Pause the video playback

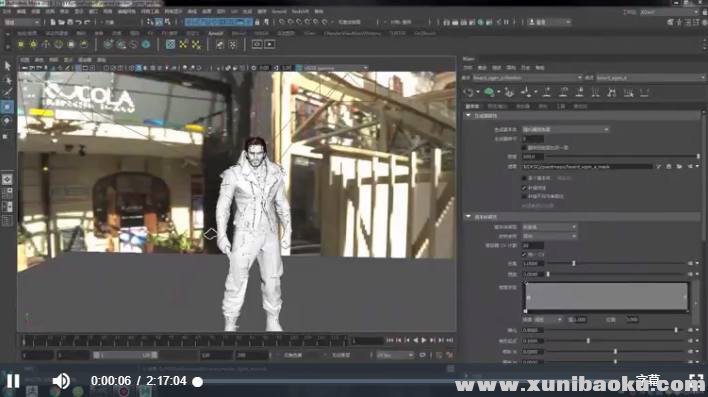click(x=13, y=381)
